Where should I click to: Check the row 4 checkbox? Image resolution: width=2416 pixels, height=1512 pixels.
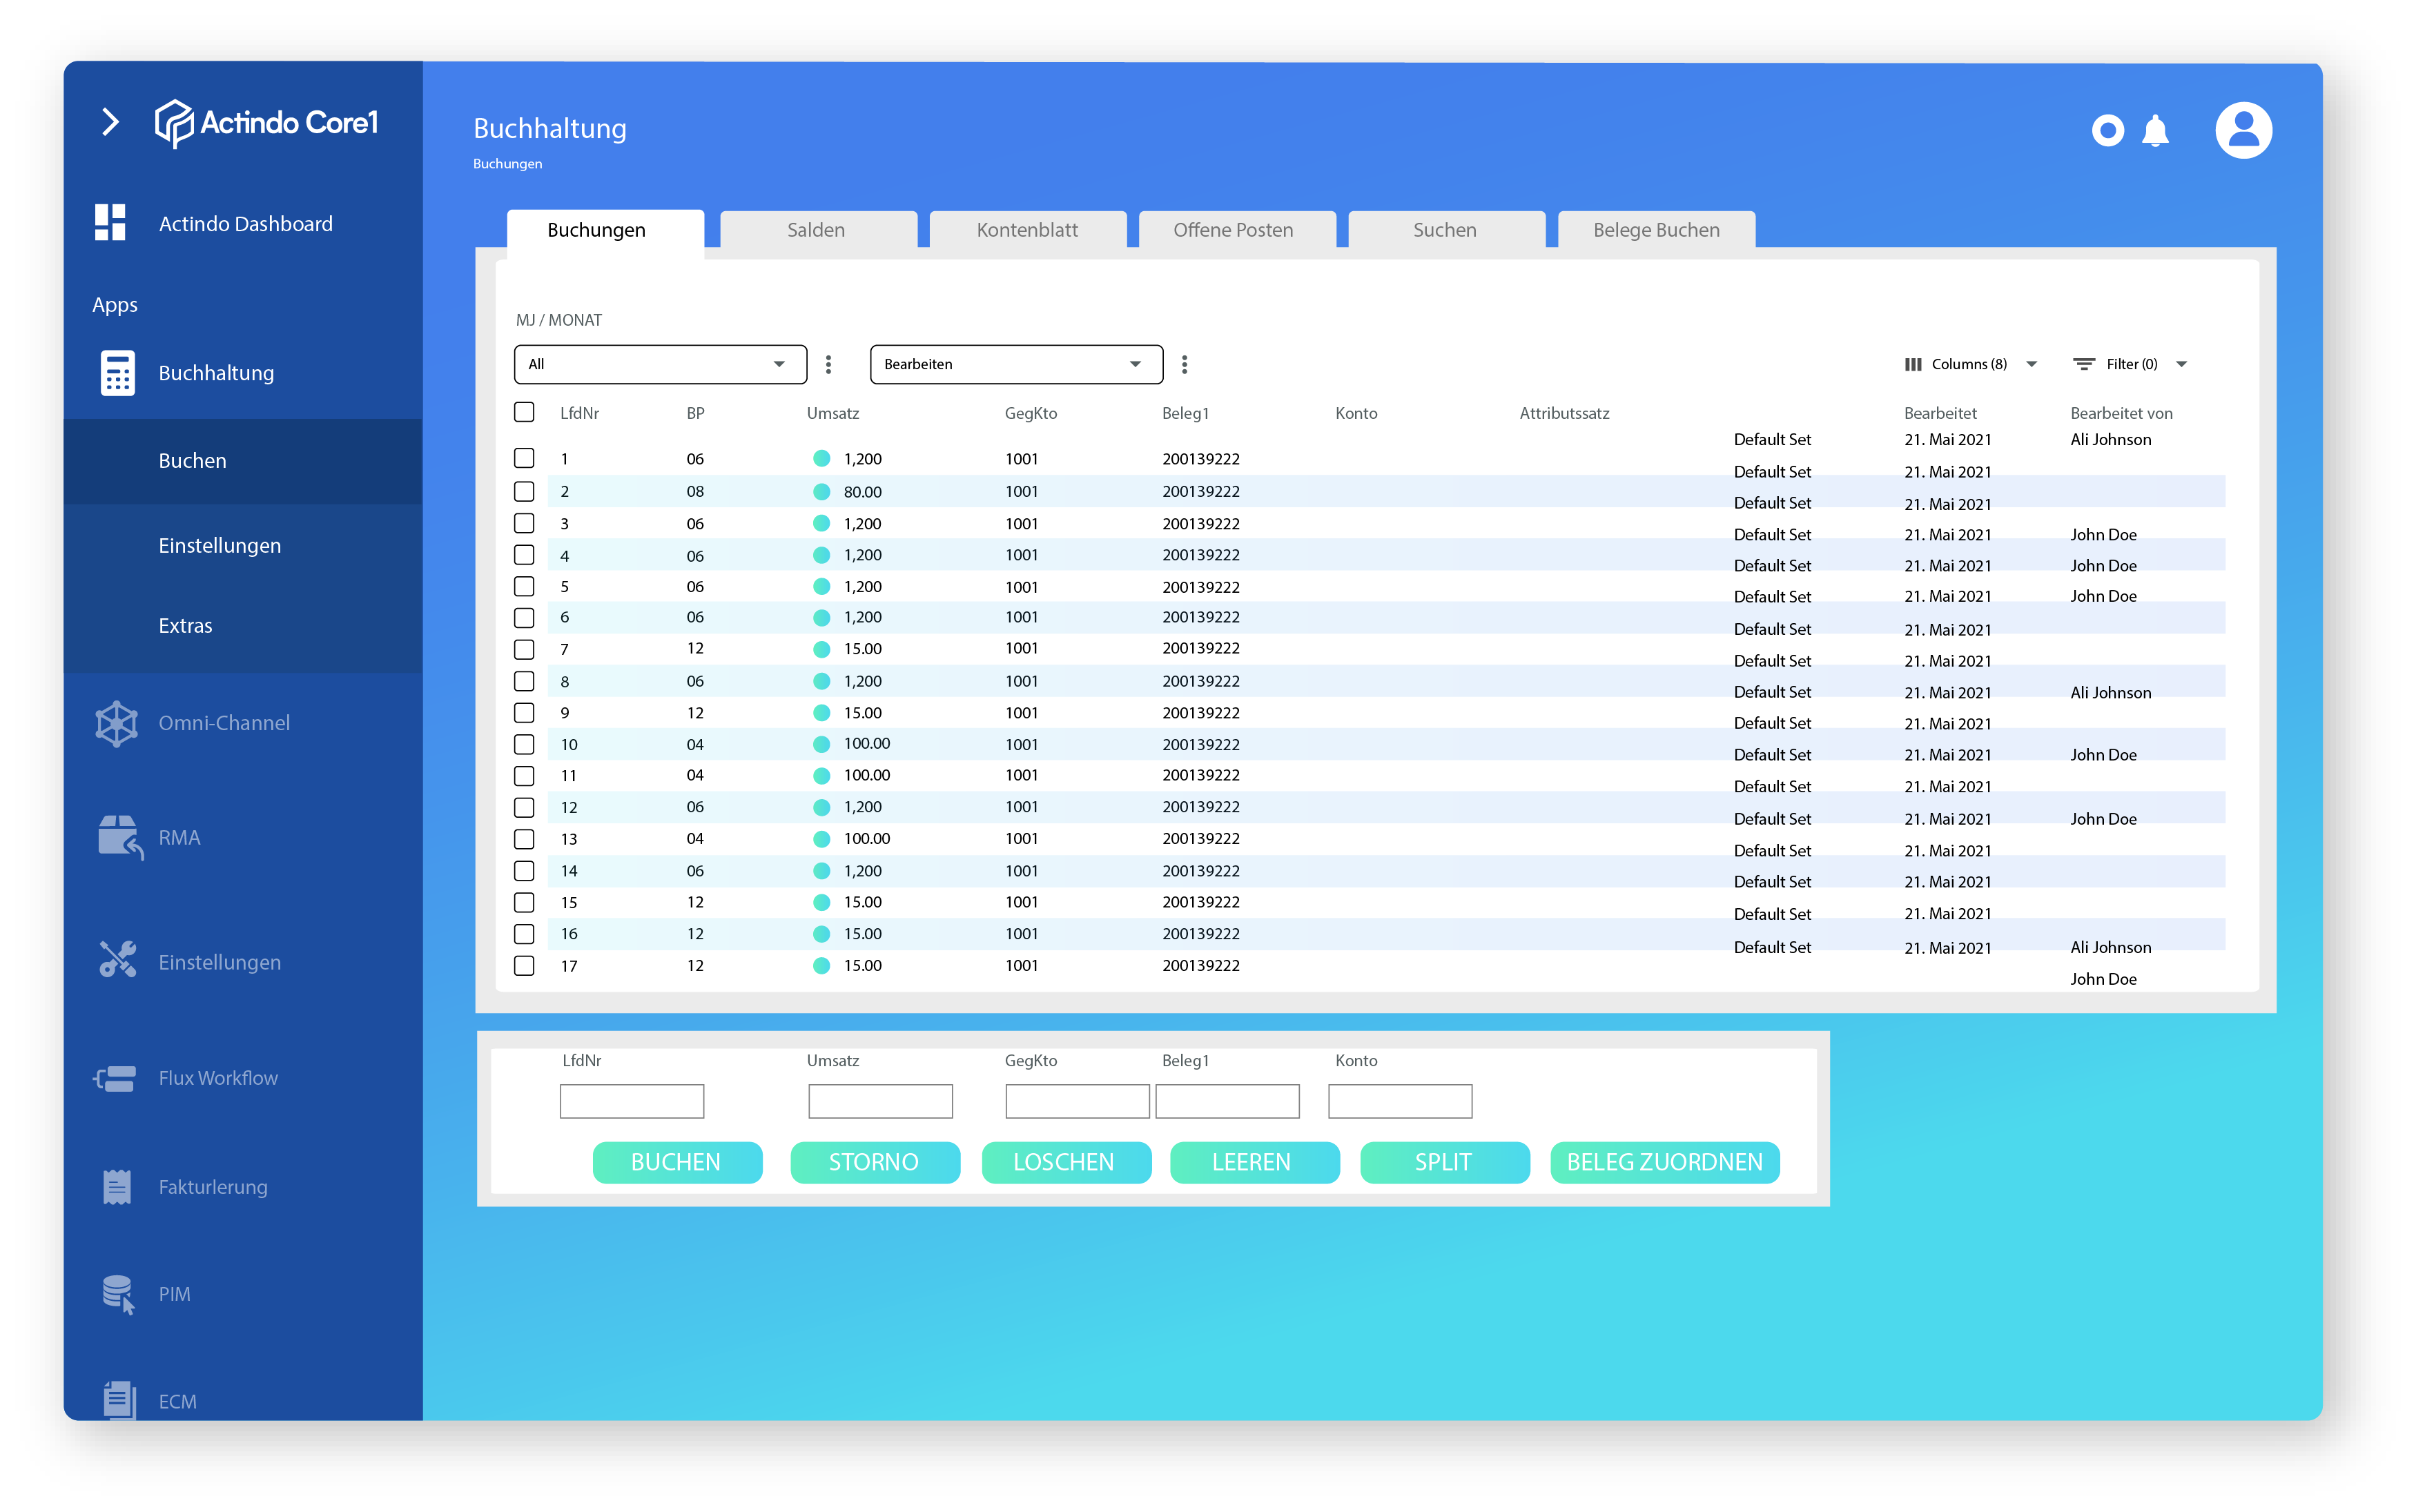coord(524,554)
